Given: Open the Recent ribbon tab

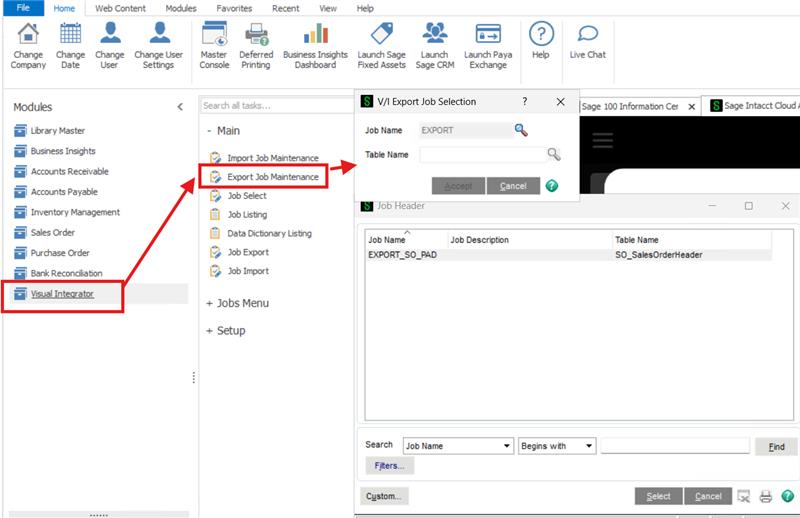Looking at the screenshot, I should click(x=286, y=8).
